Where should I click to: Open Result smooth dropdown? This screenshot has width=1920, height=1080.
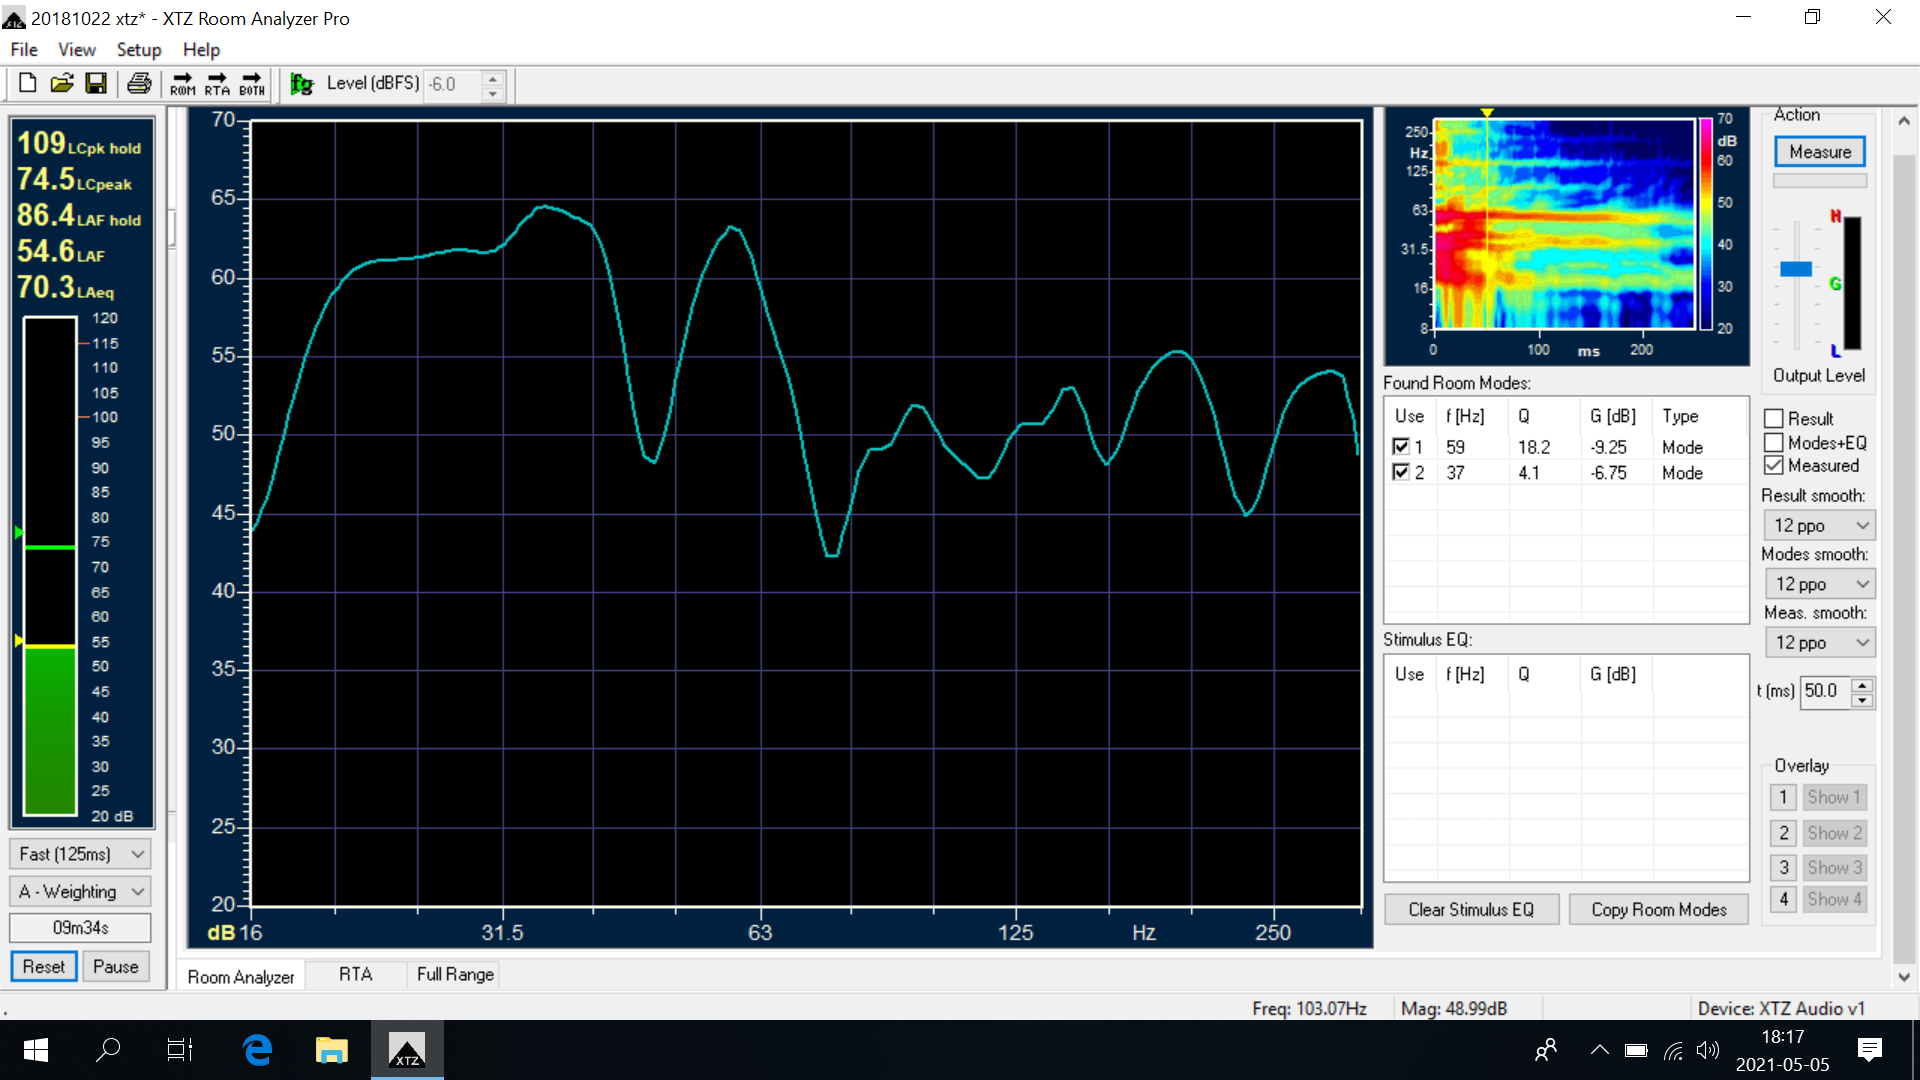pos(1819,526)
